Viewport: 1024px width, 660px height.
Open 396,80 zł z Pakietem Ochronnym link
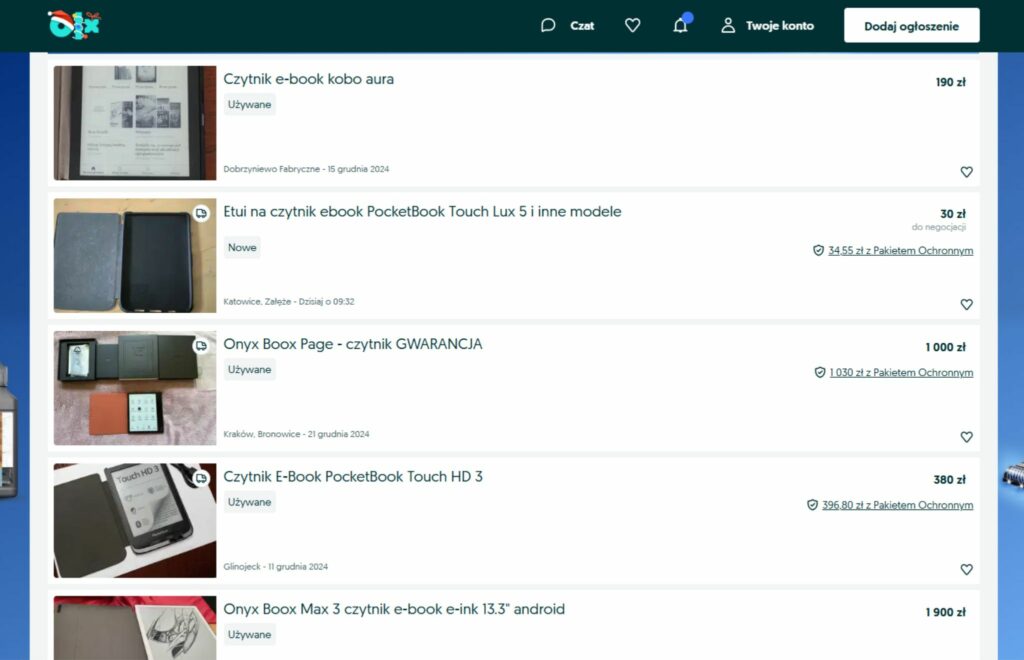tap(897, 505)
